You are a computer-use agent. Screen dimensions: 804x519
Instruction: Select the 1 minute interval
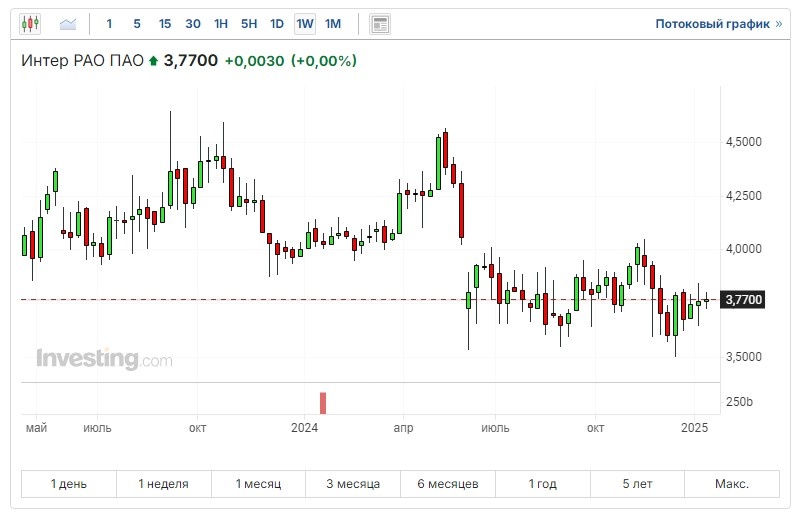coord(109,24)
